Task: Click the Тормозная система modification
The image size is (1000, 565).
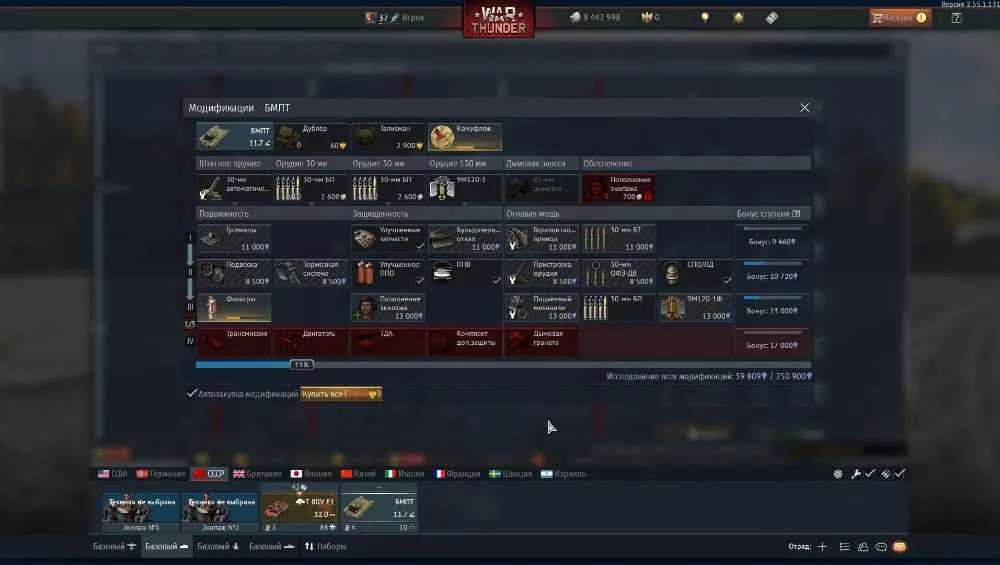Action: coord(311,273)
